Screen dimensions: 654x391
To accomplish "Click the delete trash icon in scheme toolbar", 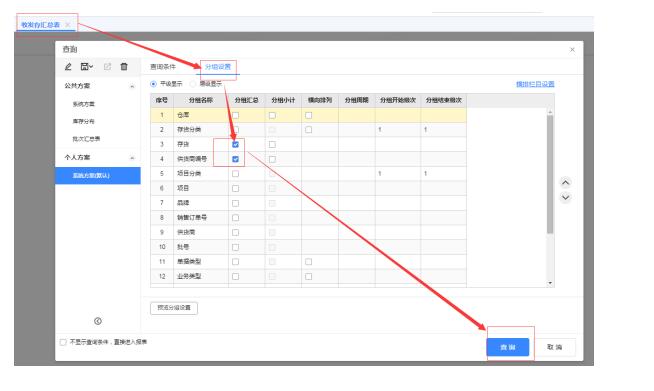I will tap(124, 66).
